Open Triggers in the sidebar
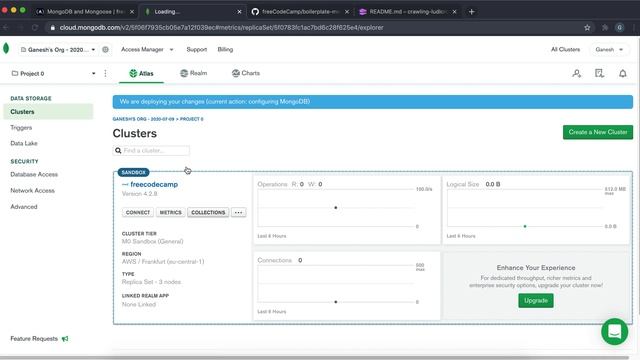The height and width of the screenshot is (360, 640). [21, 128]
